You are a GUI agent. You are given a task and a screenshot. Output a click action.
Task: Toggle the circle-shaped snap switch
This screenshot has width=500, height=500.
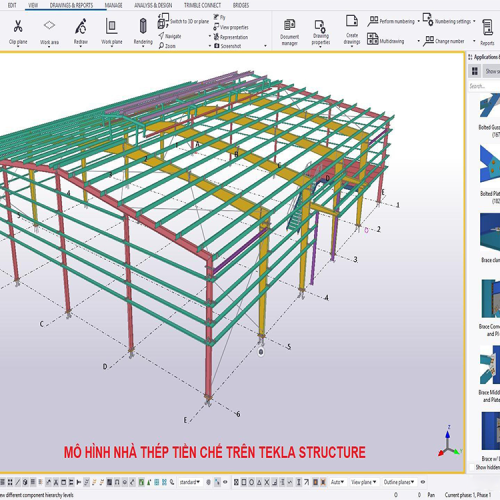click(x=252, y=482)
